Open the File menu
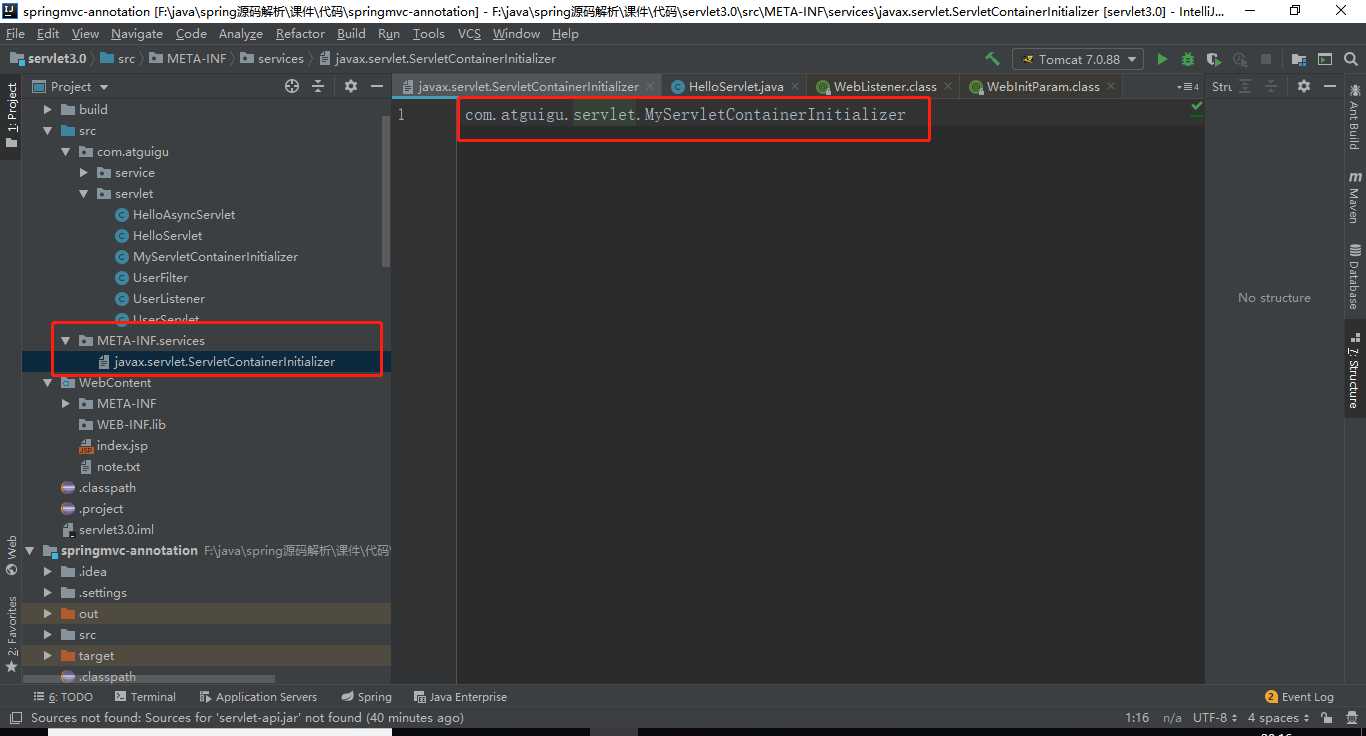Viewport: 1366px width, 736px height. pos(15,33)
